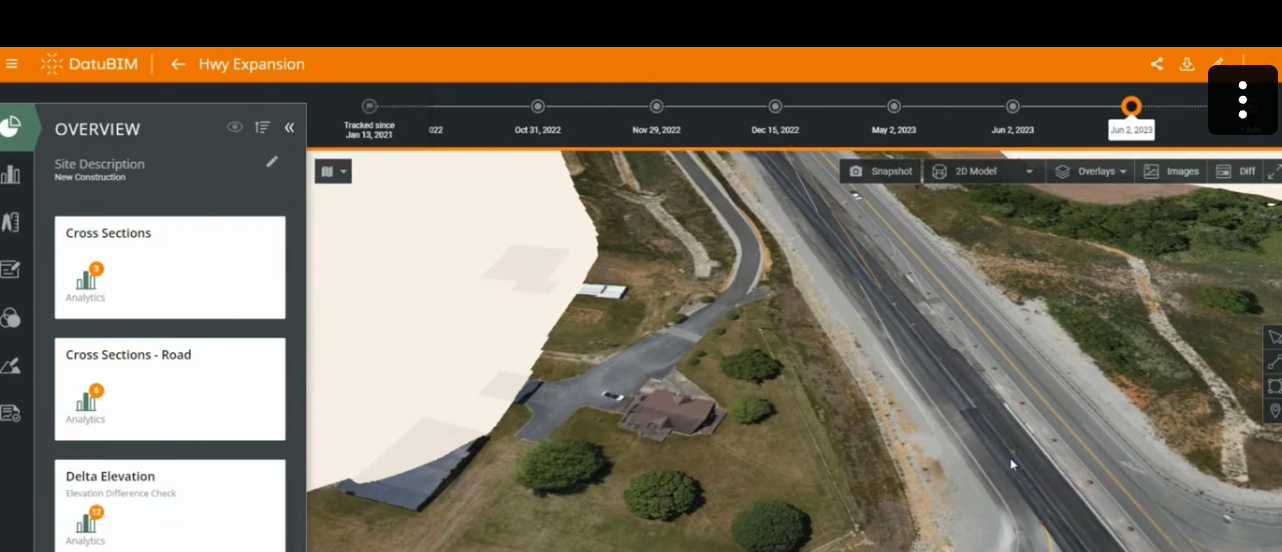Download project data from the header
Image resolution: width=1282 pixels, height=552 pixels.
point(1187,64)
